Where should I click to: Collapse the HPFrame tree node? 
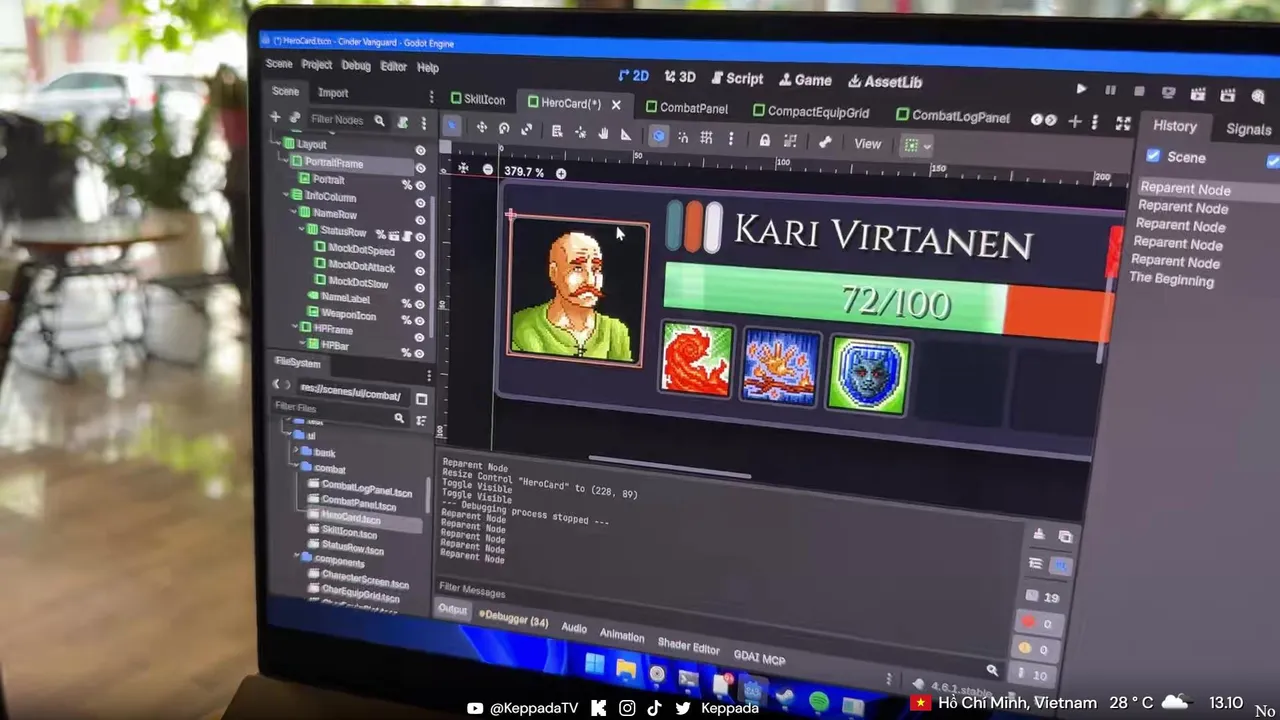coord(293,327)
